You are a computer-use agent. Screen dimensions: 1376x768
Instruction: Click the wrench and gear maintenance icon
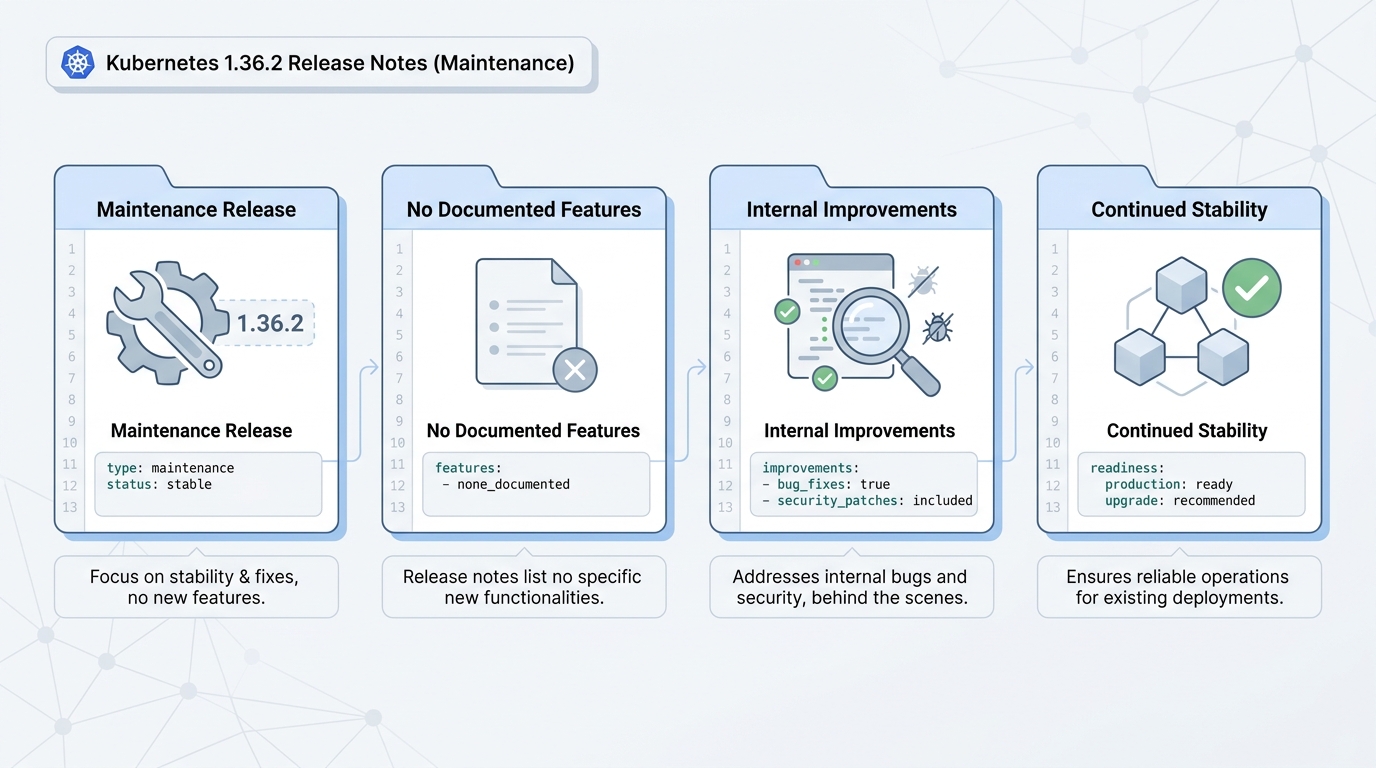[x=166, y=323]
